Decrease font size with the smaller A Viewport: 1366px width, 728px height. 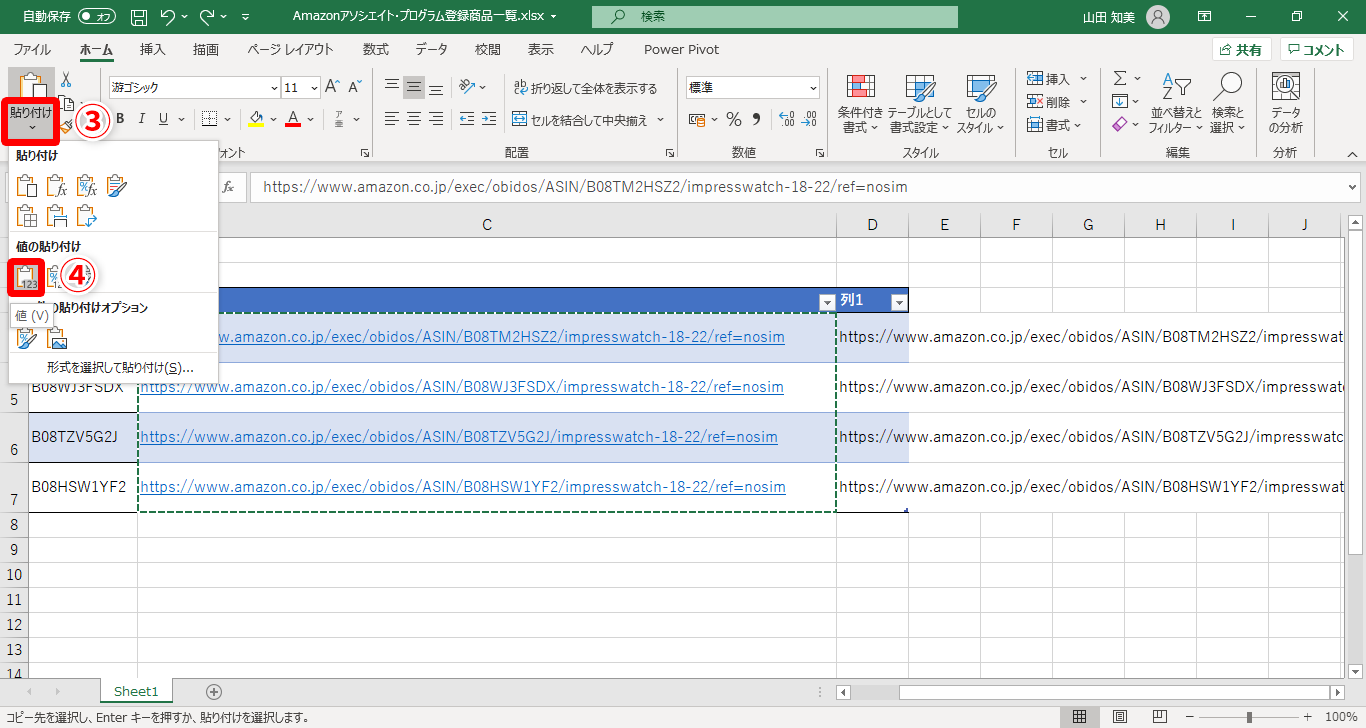point(354,87)
